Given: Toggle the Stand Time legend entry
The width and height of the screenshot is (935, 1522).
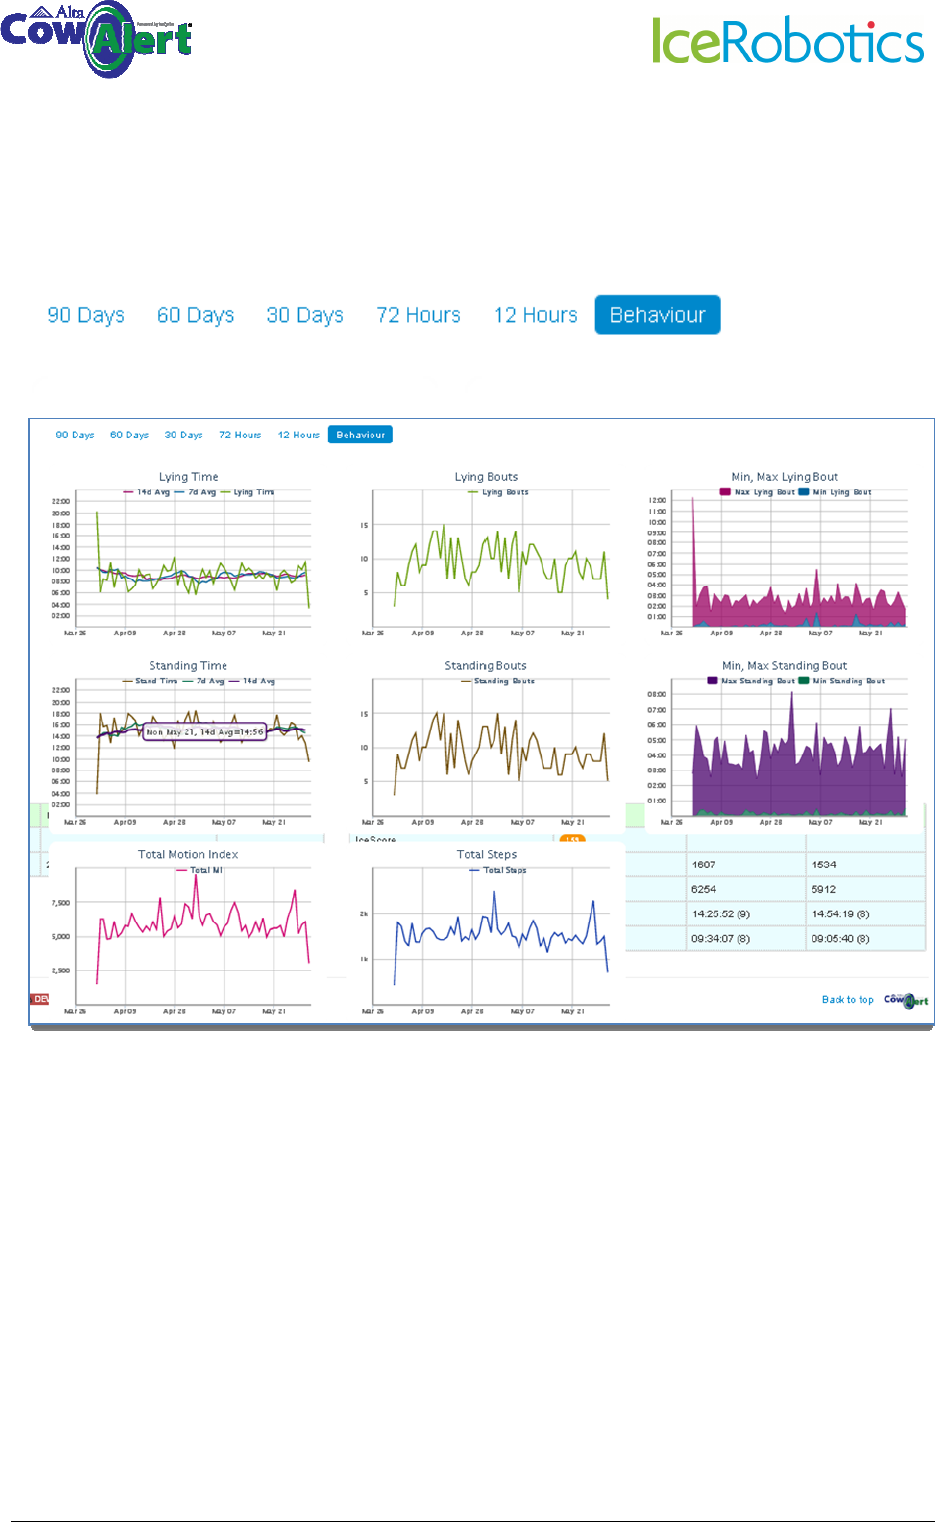Looking at the screenshot, I should pos(150,681).
